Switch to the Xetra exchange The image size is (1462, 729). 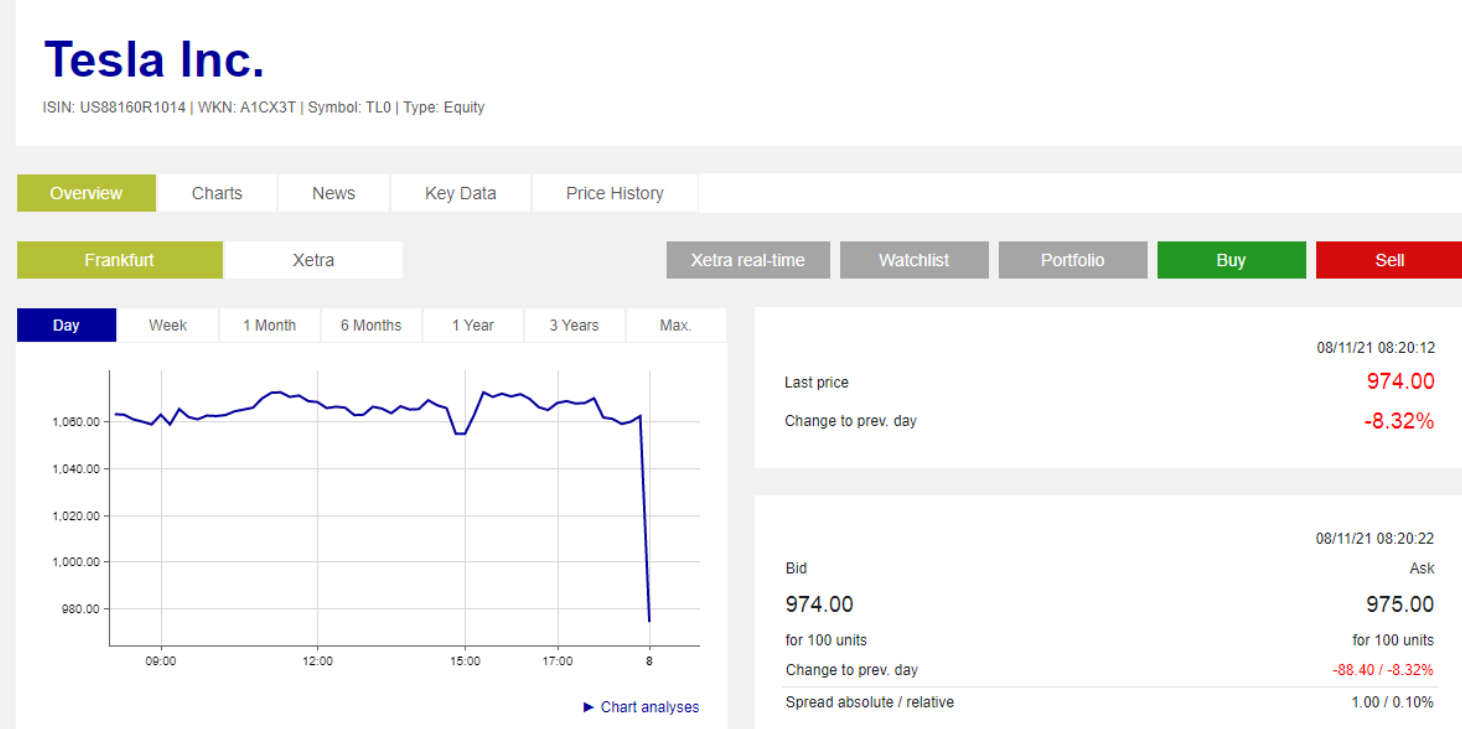click(x=313, y=260)
